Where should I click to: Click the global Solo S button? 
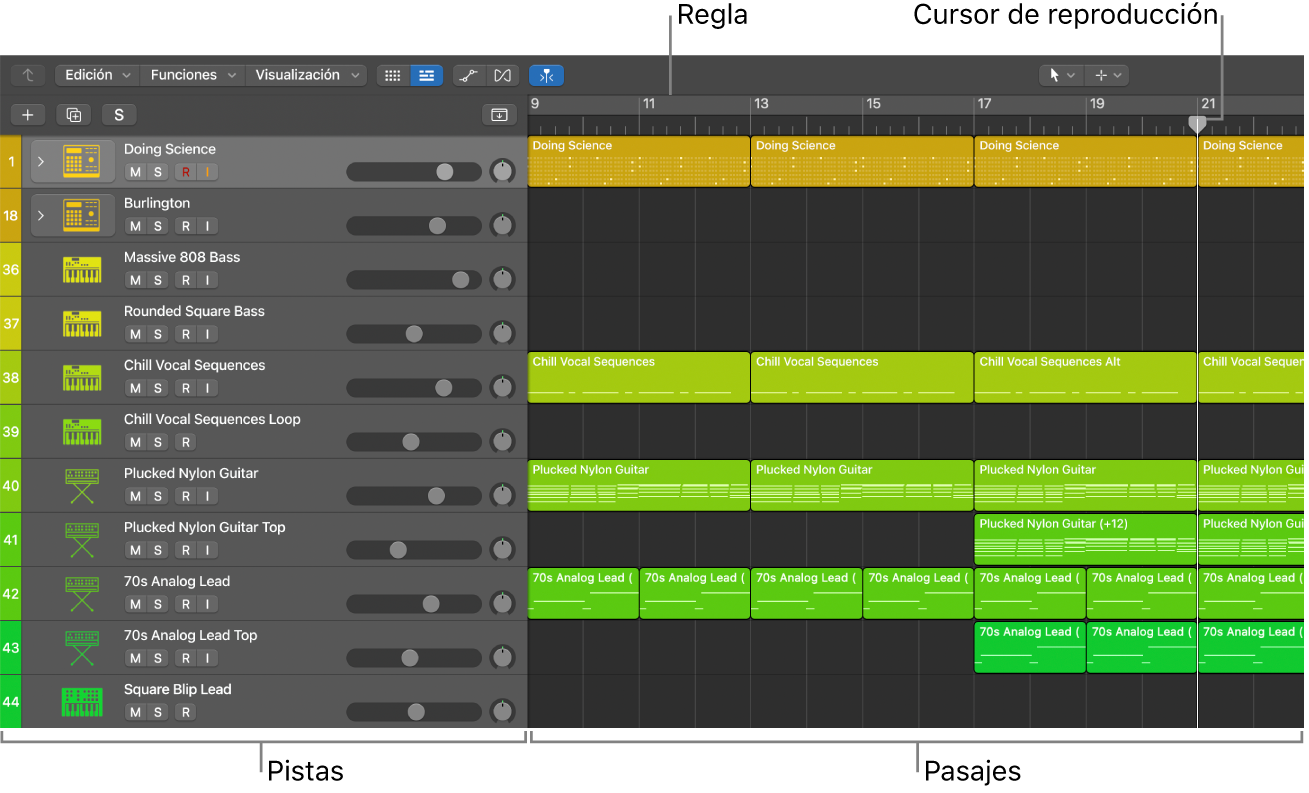click(x=118, y=115)
